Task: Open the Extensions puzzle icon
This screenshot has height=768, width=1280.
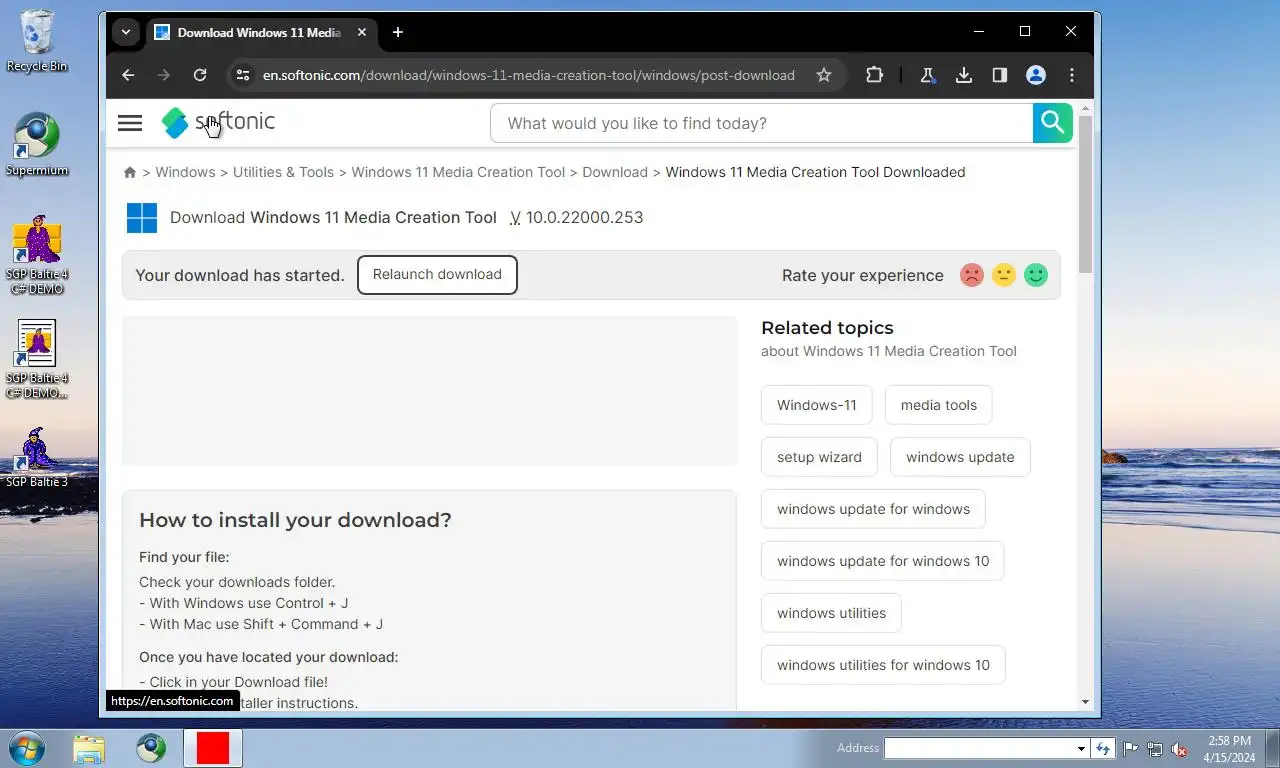Action: point(874,75)
